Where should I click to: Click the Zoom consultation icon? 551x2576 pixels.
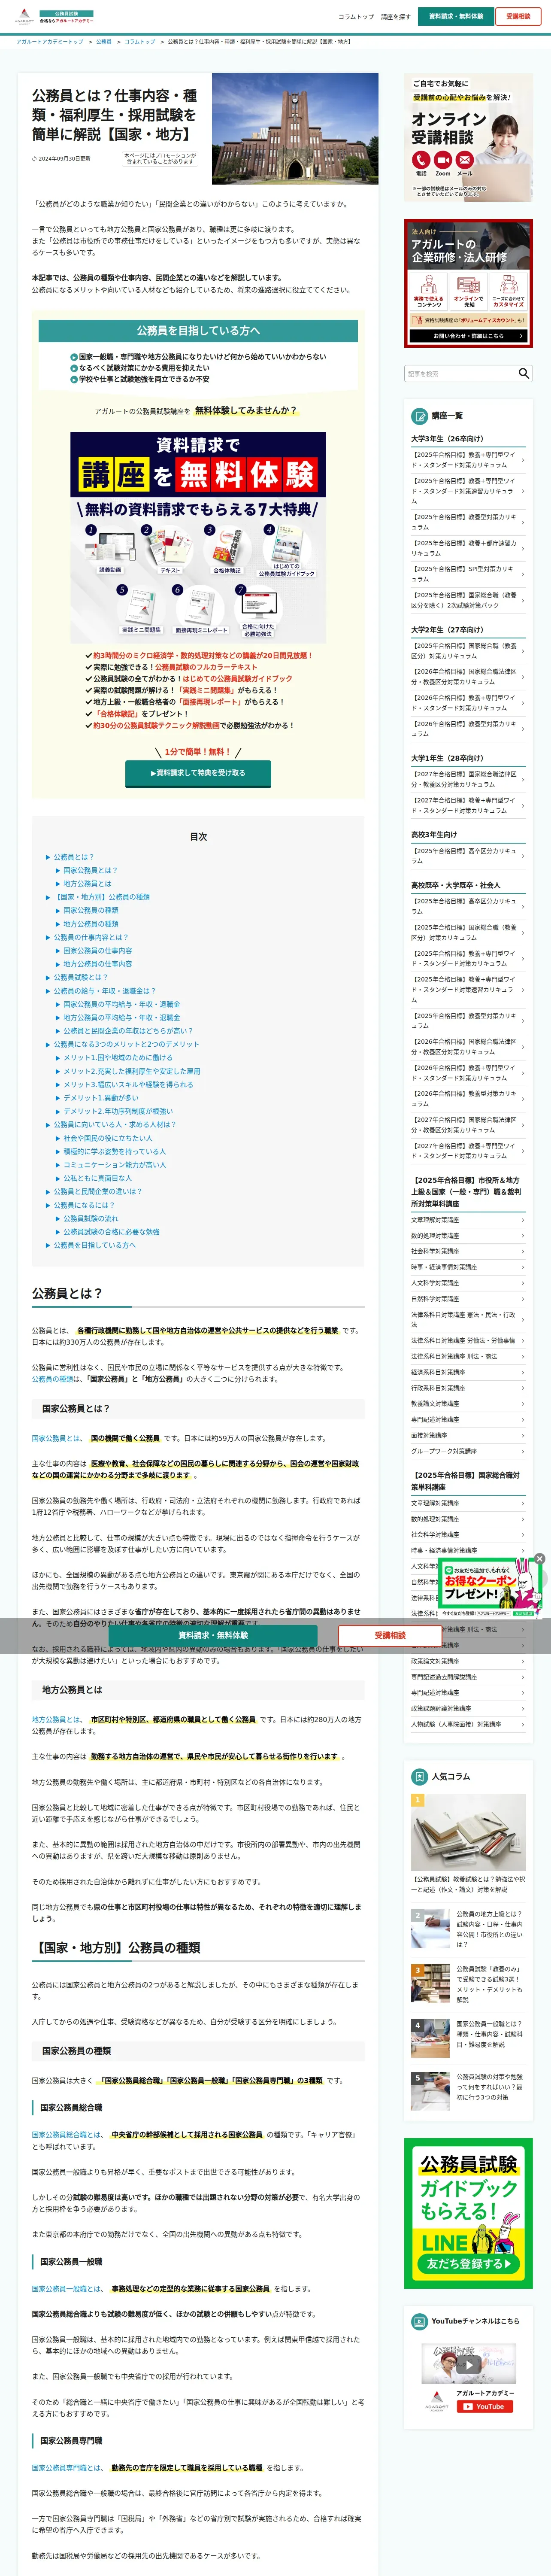point(443,160)
